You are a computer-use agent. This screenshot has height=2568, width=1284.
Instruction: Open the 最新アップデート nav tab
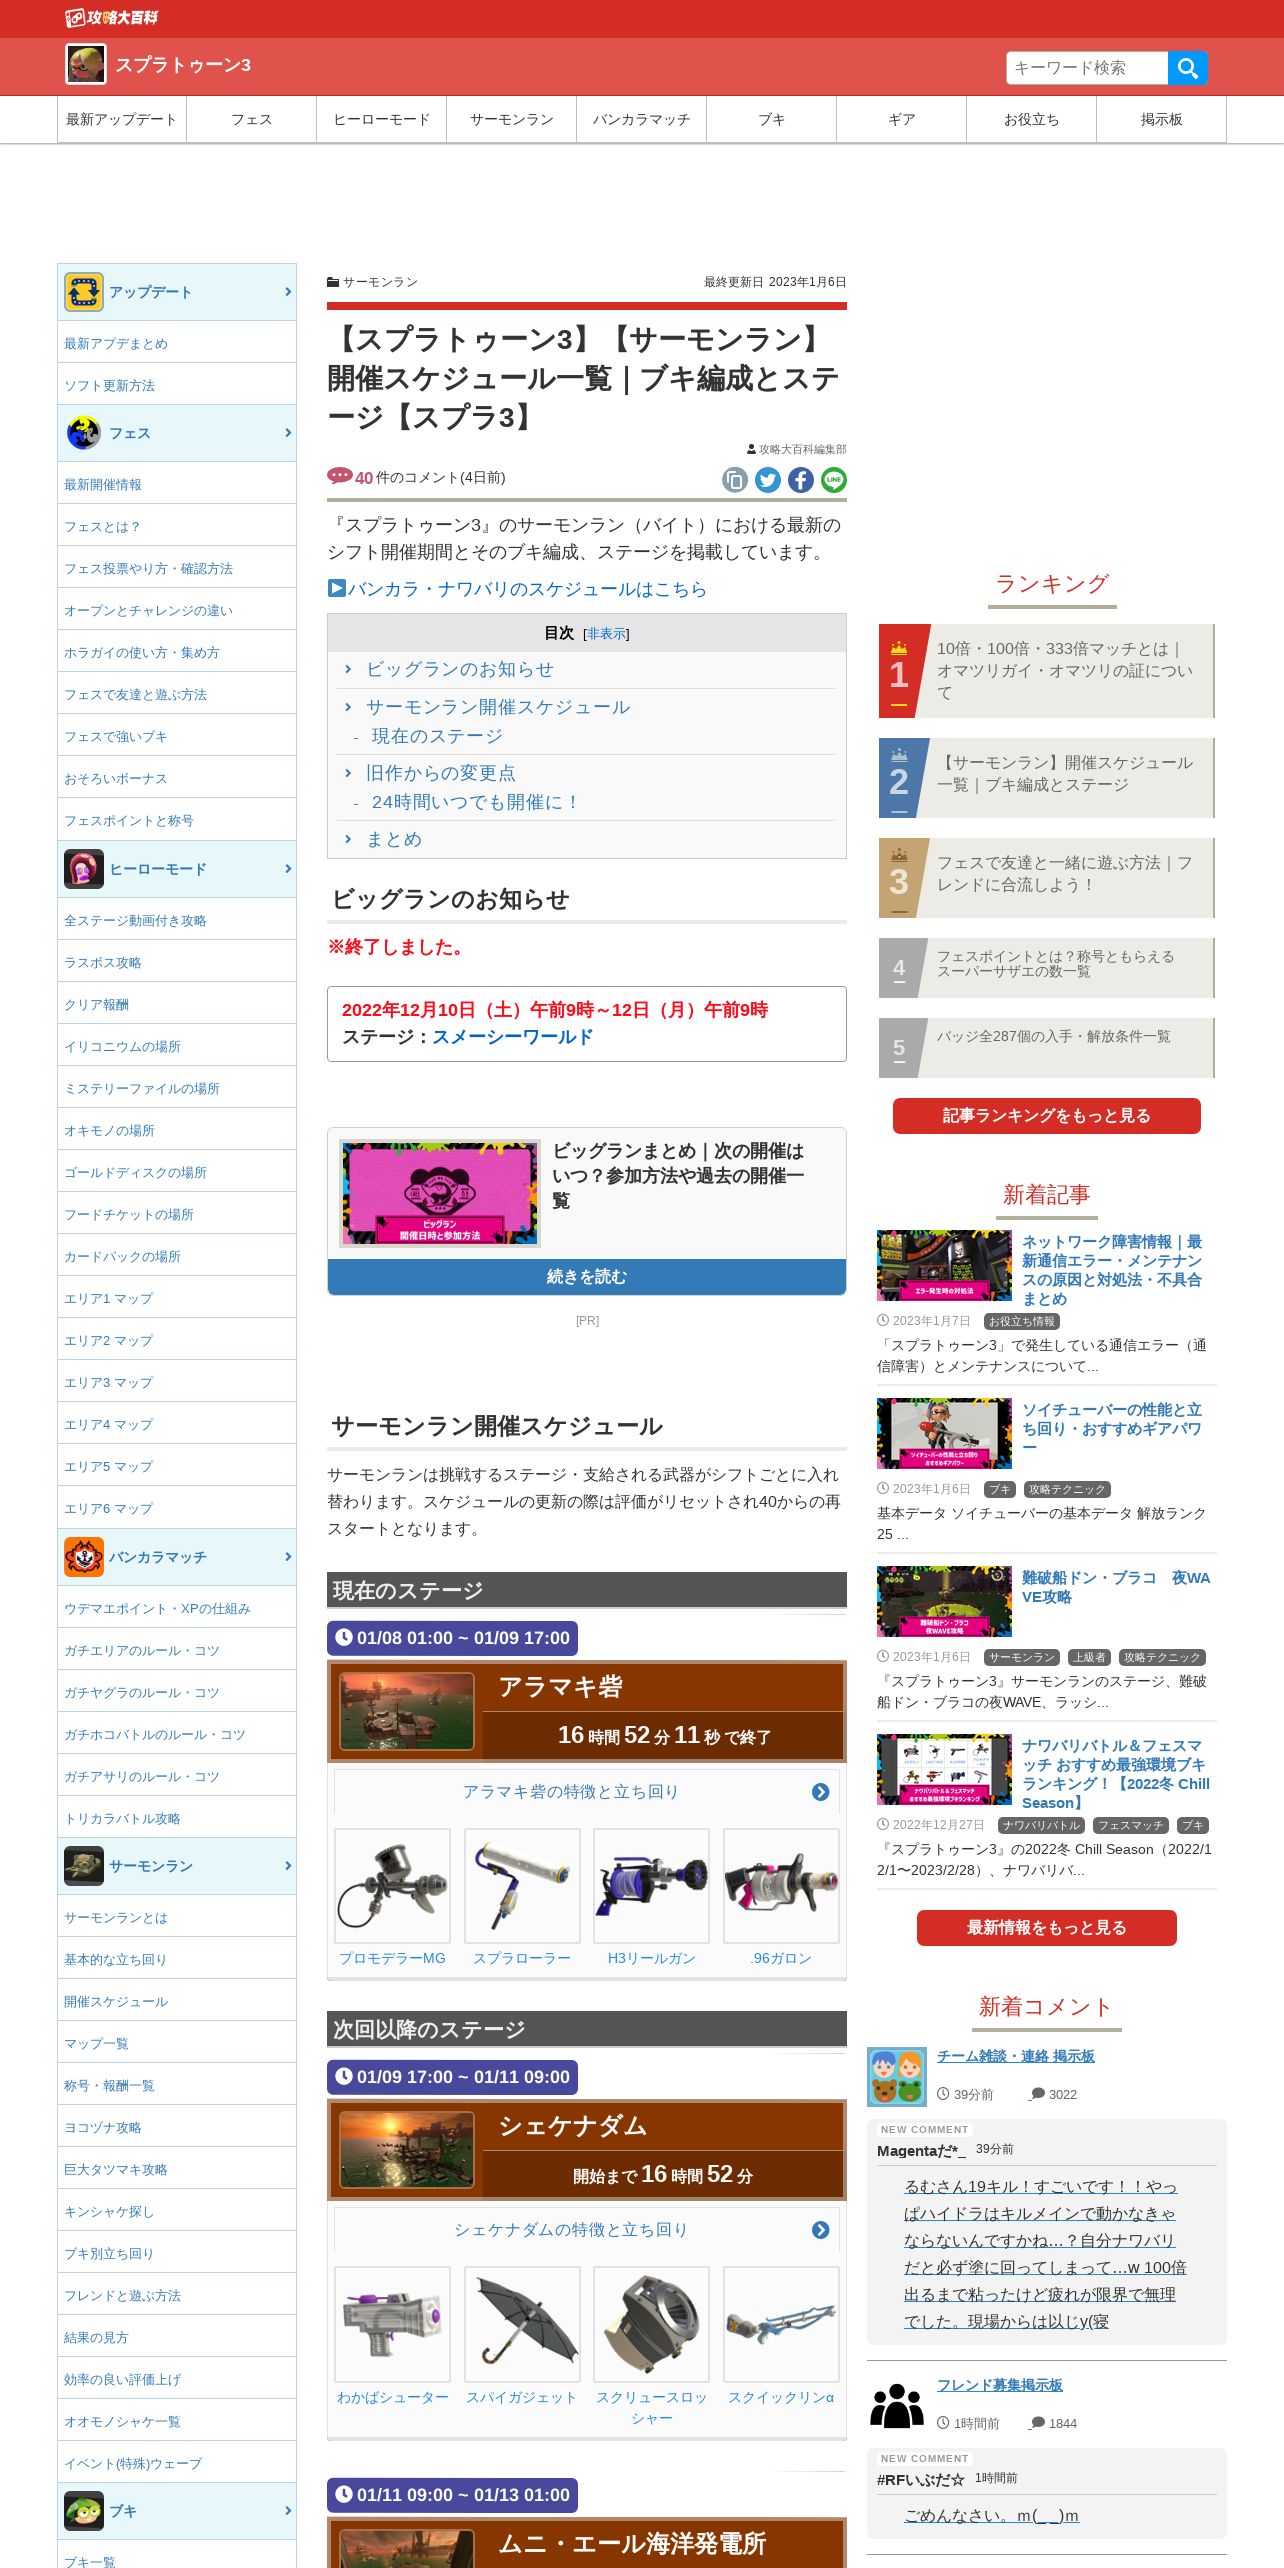coord(122,119)
